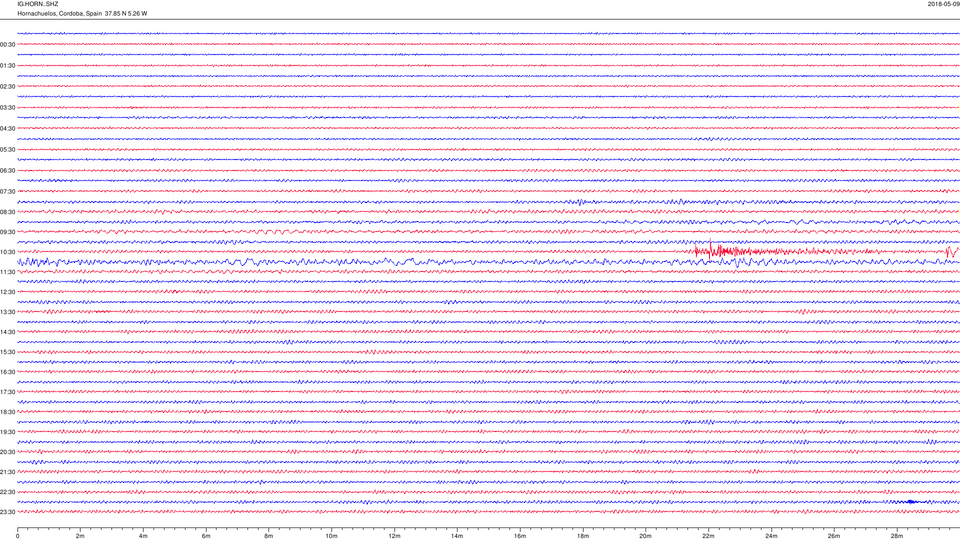Image resolution: width=960 pixels, height=540 pixels.
Task: Click the 21:30 time label
Action: [x=7, y=472]
